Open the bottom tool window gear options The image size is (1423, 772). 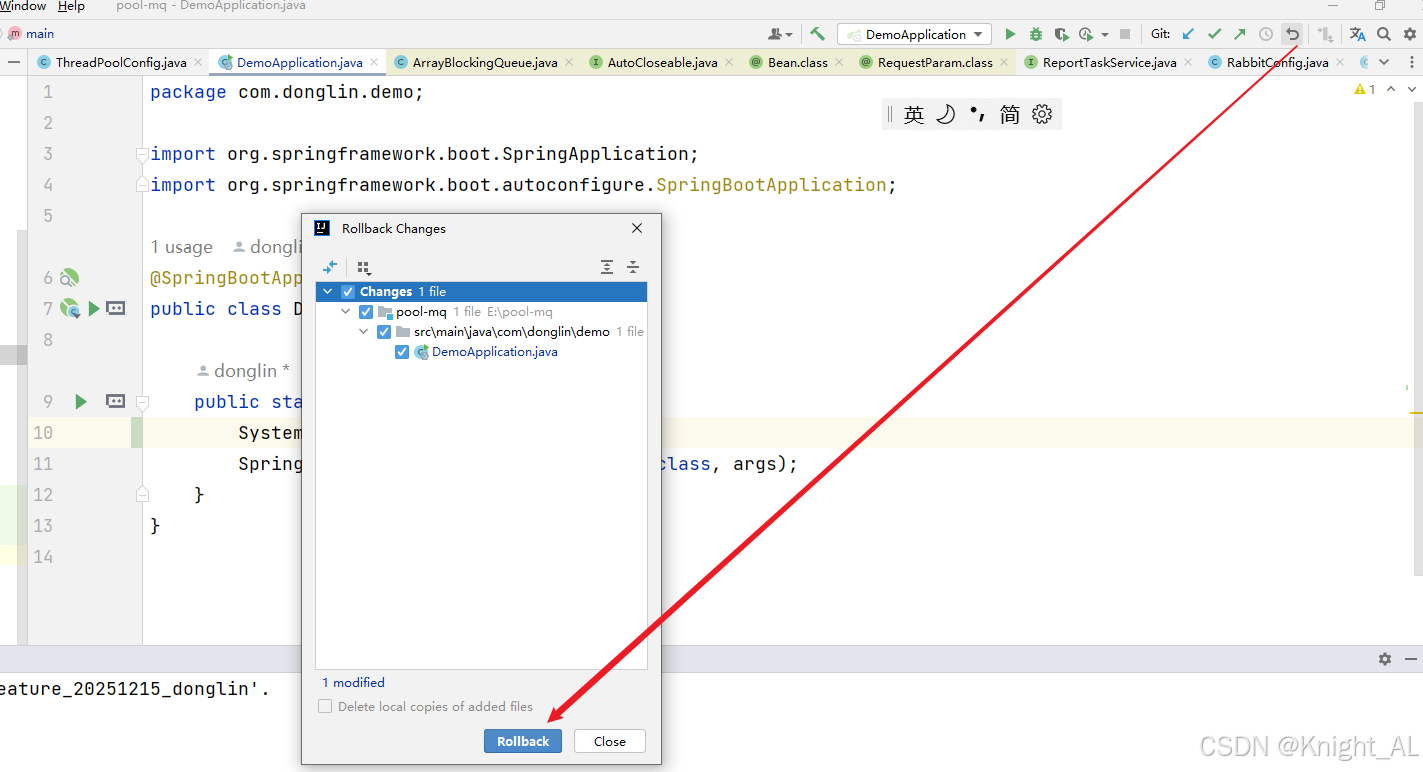1385,659
